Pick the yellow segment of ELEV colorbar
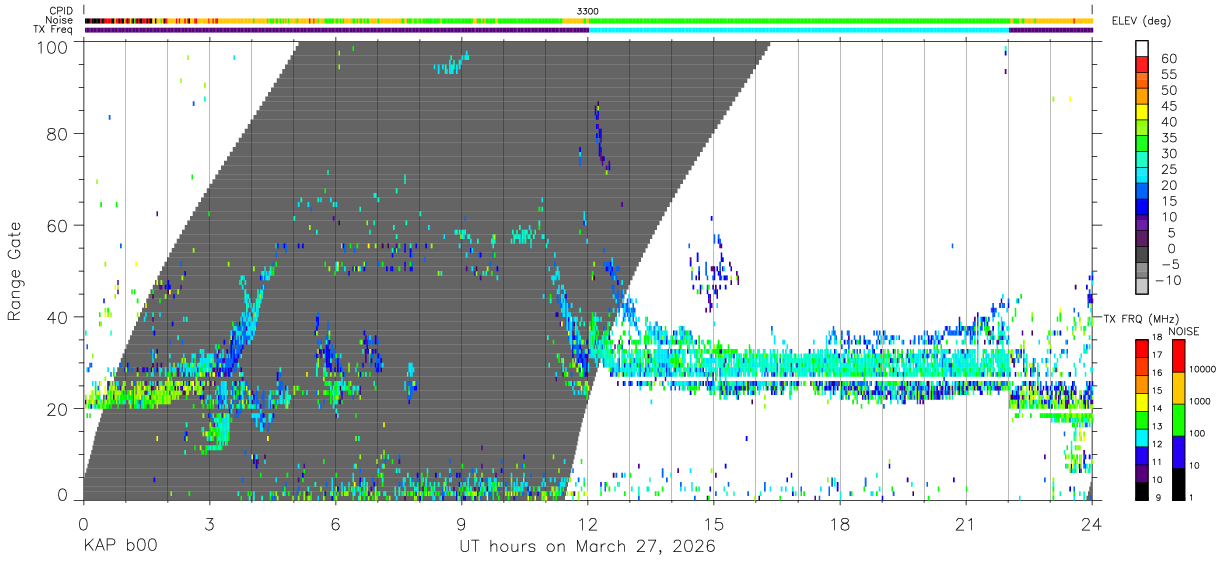Screen dimensions: 1228x567 coord(1142,112)
